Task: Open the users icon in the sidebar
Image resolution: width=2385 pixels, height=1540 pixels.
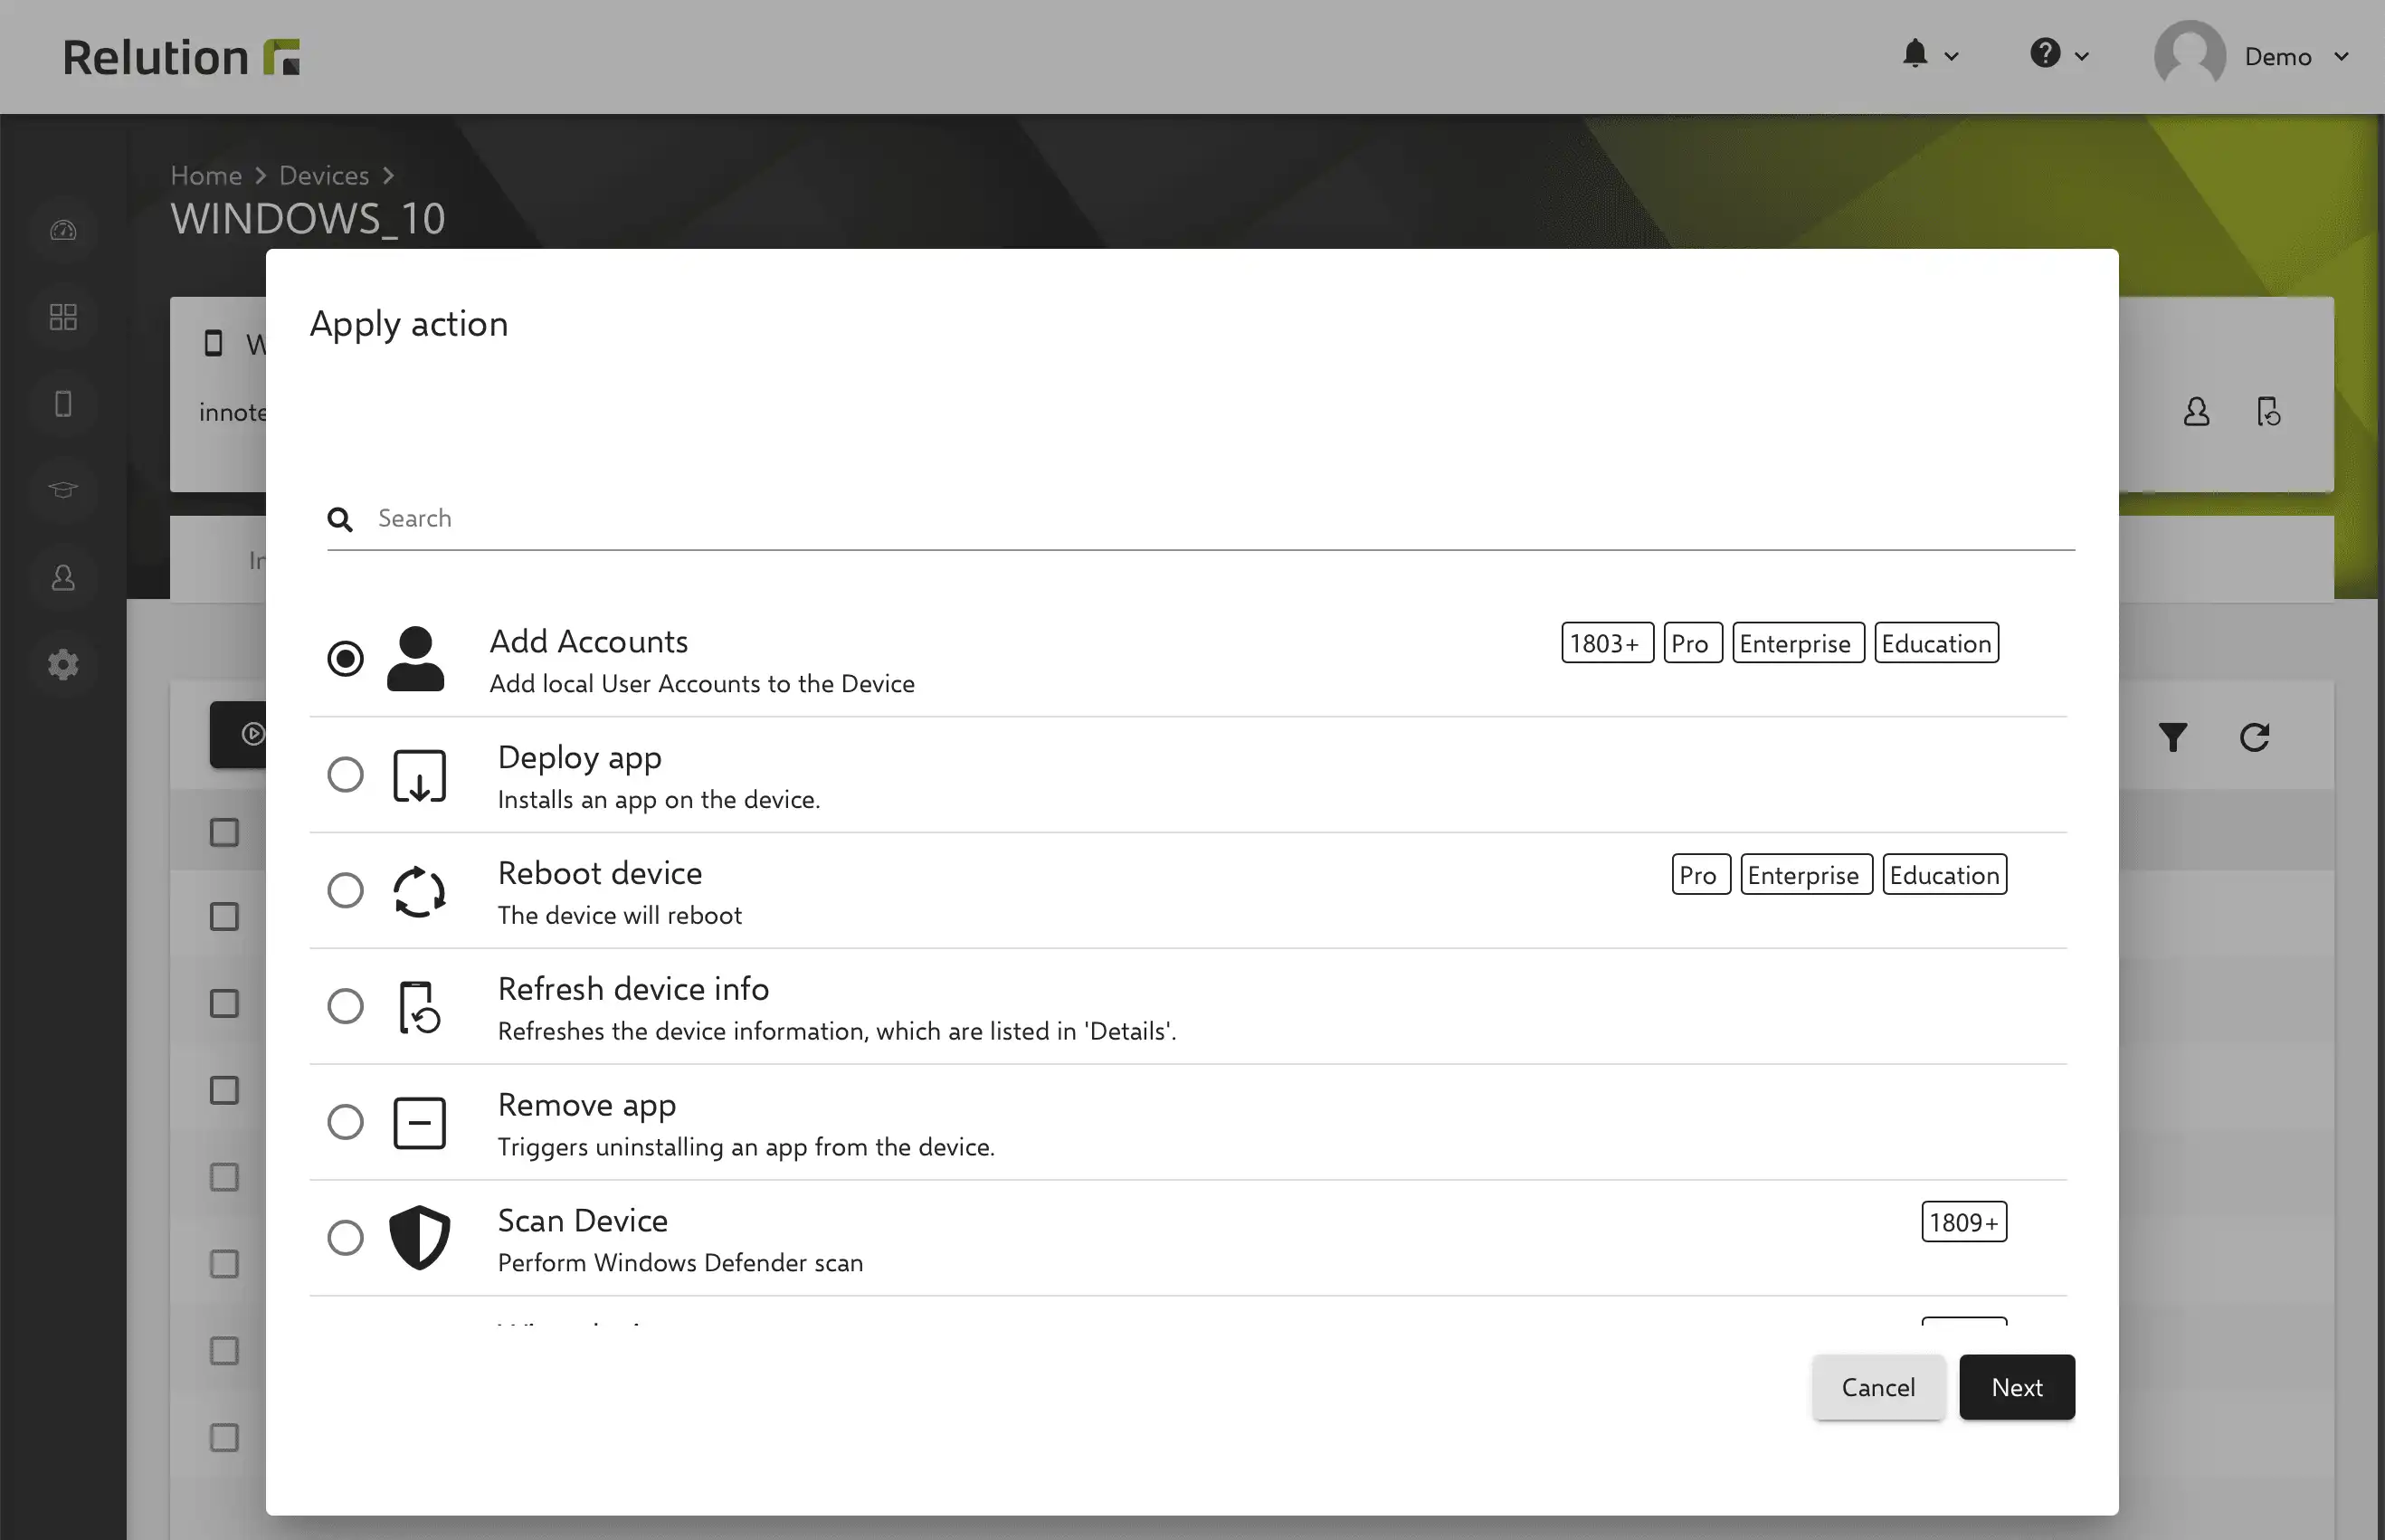Action: point(63,577)
